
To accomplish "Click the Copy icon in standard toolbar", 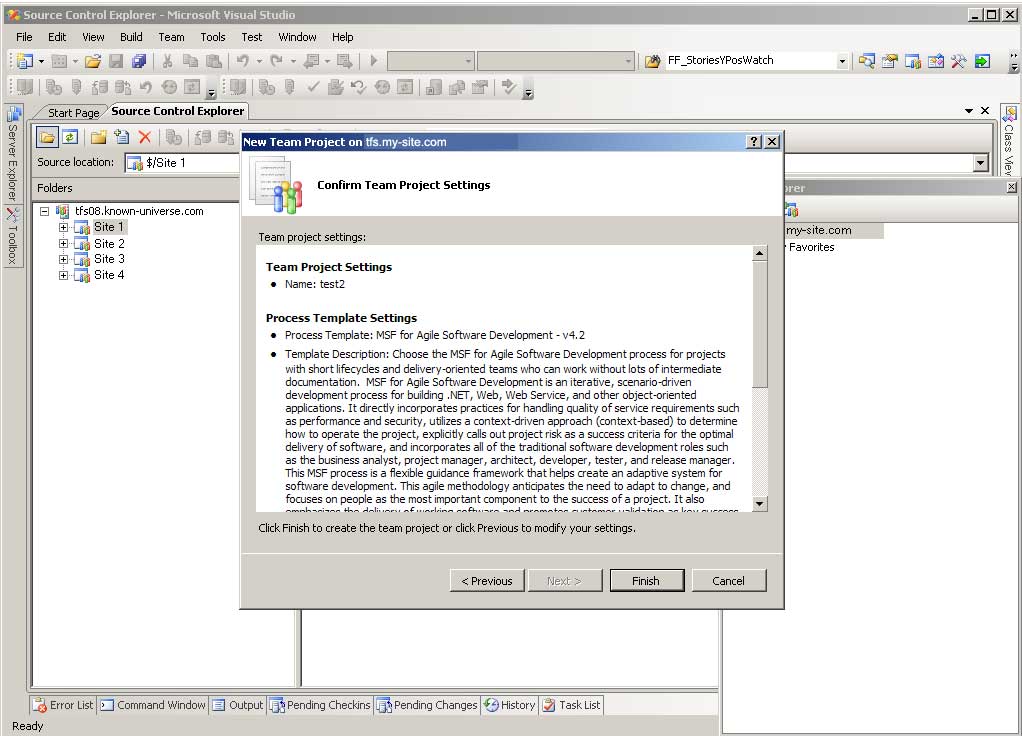I will tap(190, 61).
